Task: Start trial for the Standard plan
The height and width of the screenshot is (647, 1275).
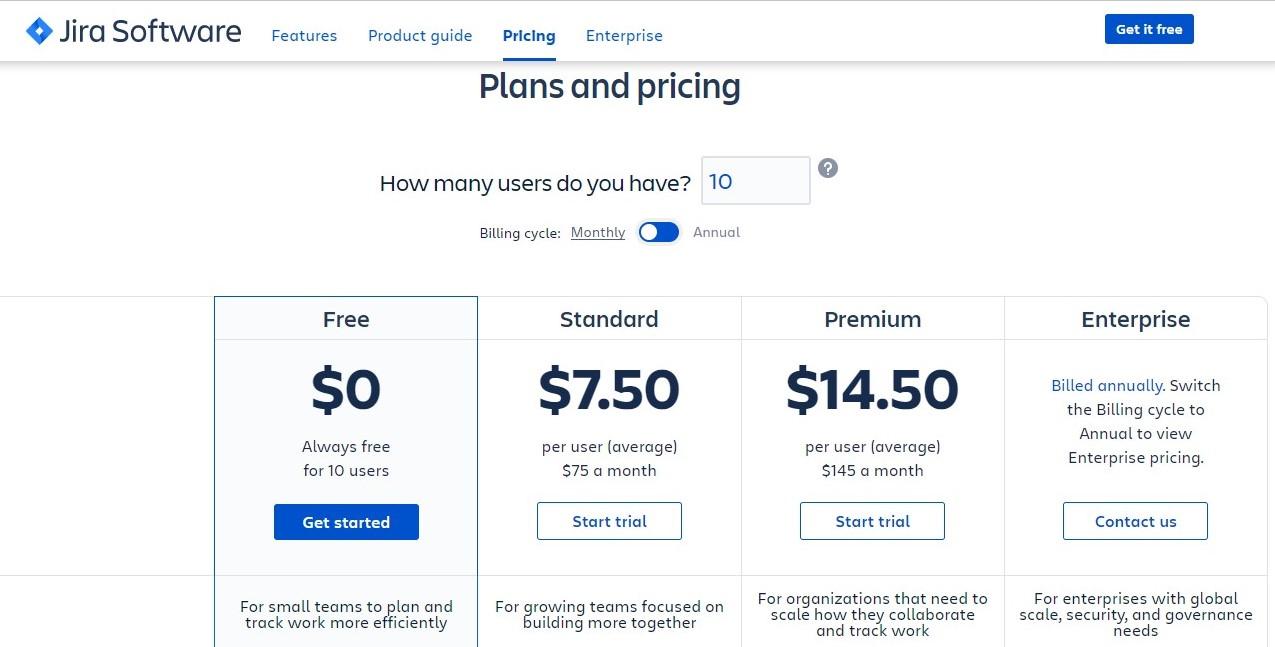Action: click(x=609, y=521)
